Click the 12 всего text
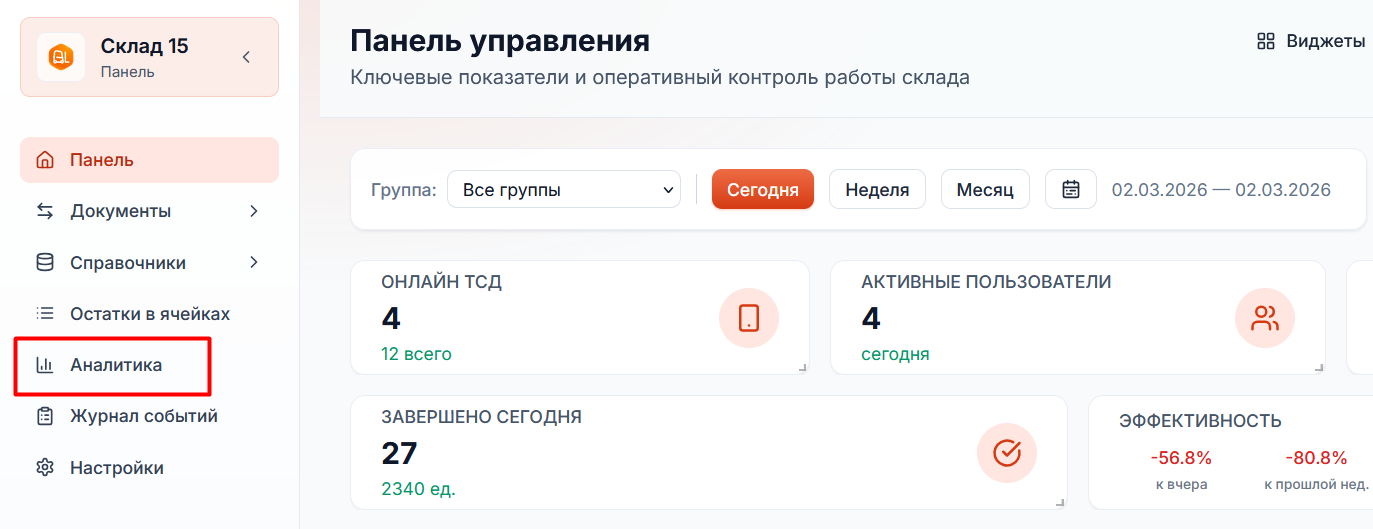The height and width of the screenshot is (529, 1373). (416, 354)
